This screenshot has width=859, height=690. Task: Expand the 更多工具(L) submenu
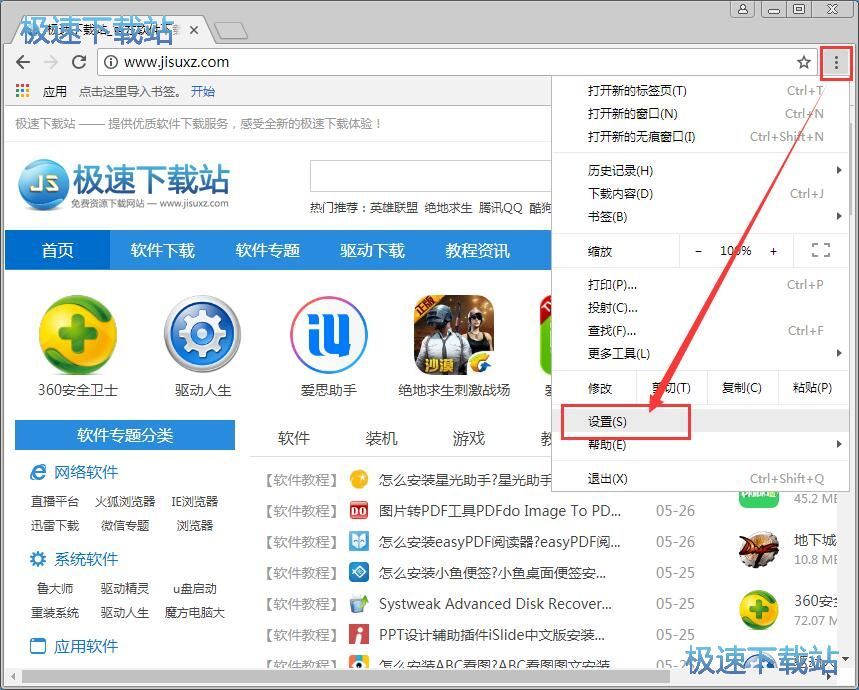point(700,353)
